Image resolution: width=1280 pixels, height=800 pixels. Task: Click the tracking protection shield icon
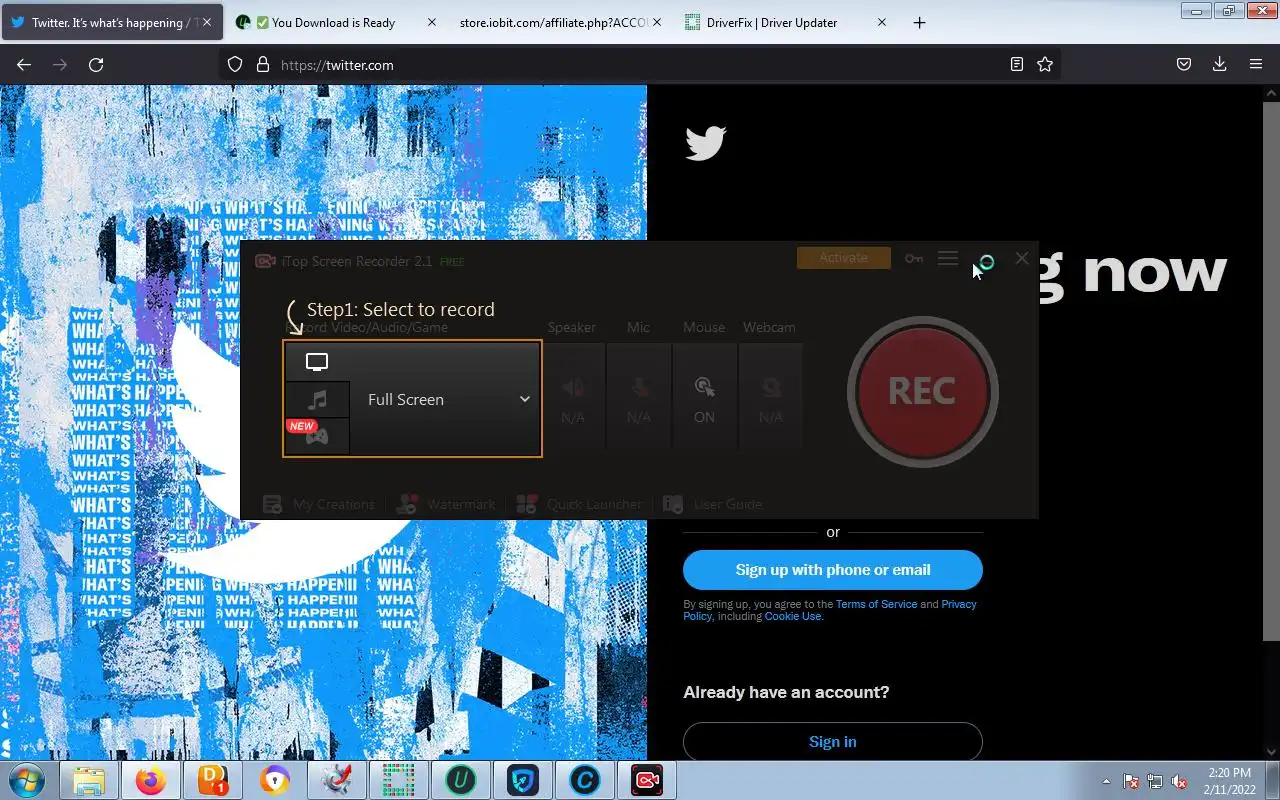(235, 64)
